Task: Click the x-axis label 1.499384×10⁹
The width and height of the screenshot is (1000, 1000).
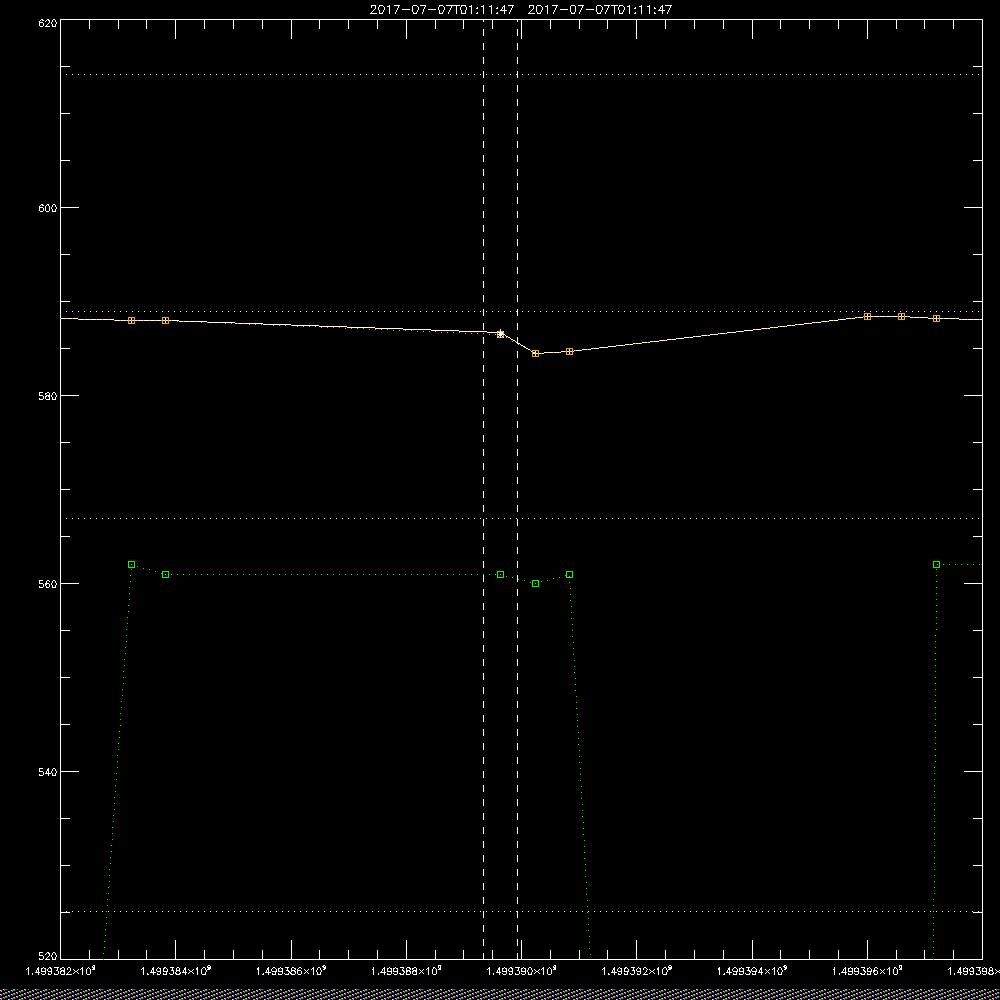Action: 176,971
